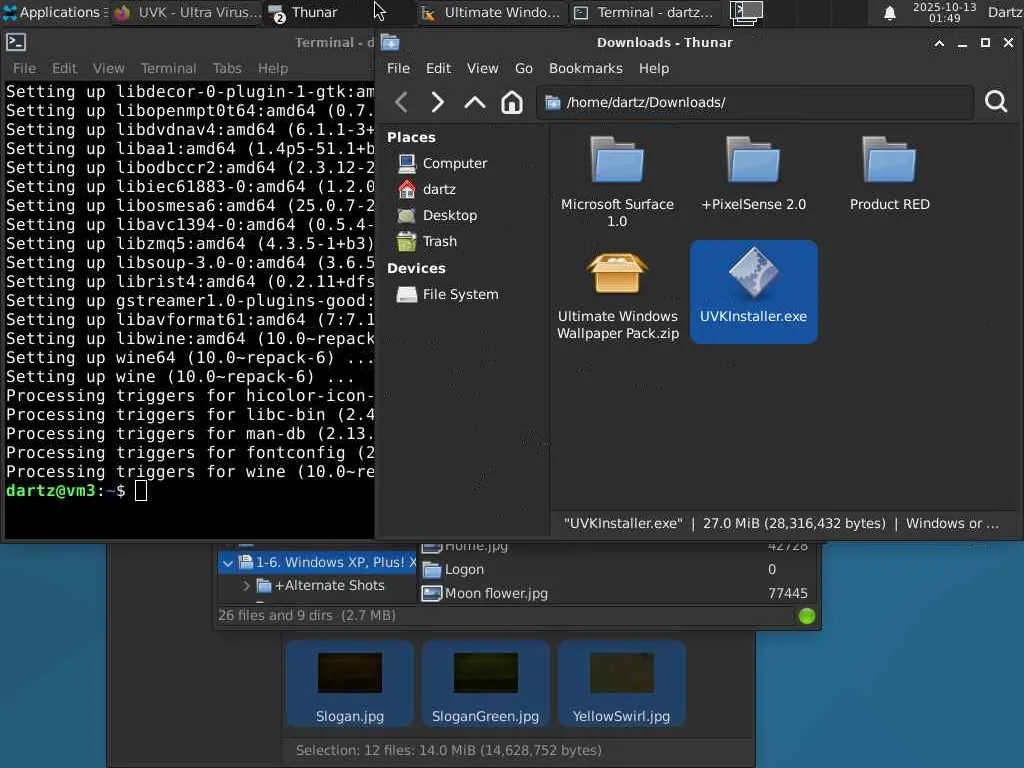Select the Microsoft Surface 1.0 folder
Viewport: 1024px width, 768px height.
click(617, 182)
